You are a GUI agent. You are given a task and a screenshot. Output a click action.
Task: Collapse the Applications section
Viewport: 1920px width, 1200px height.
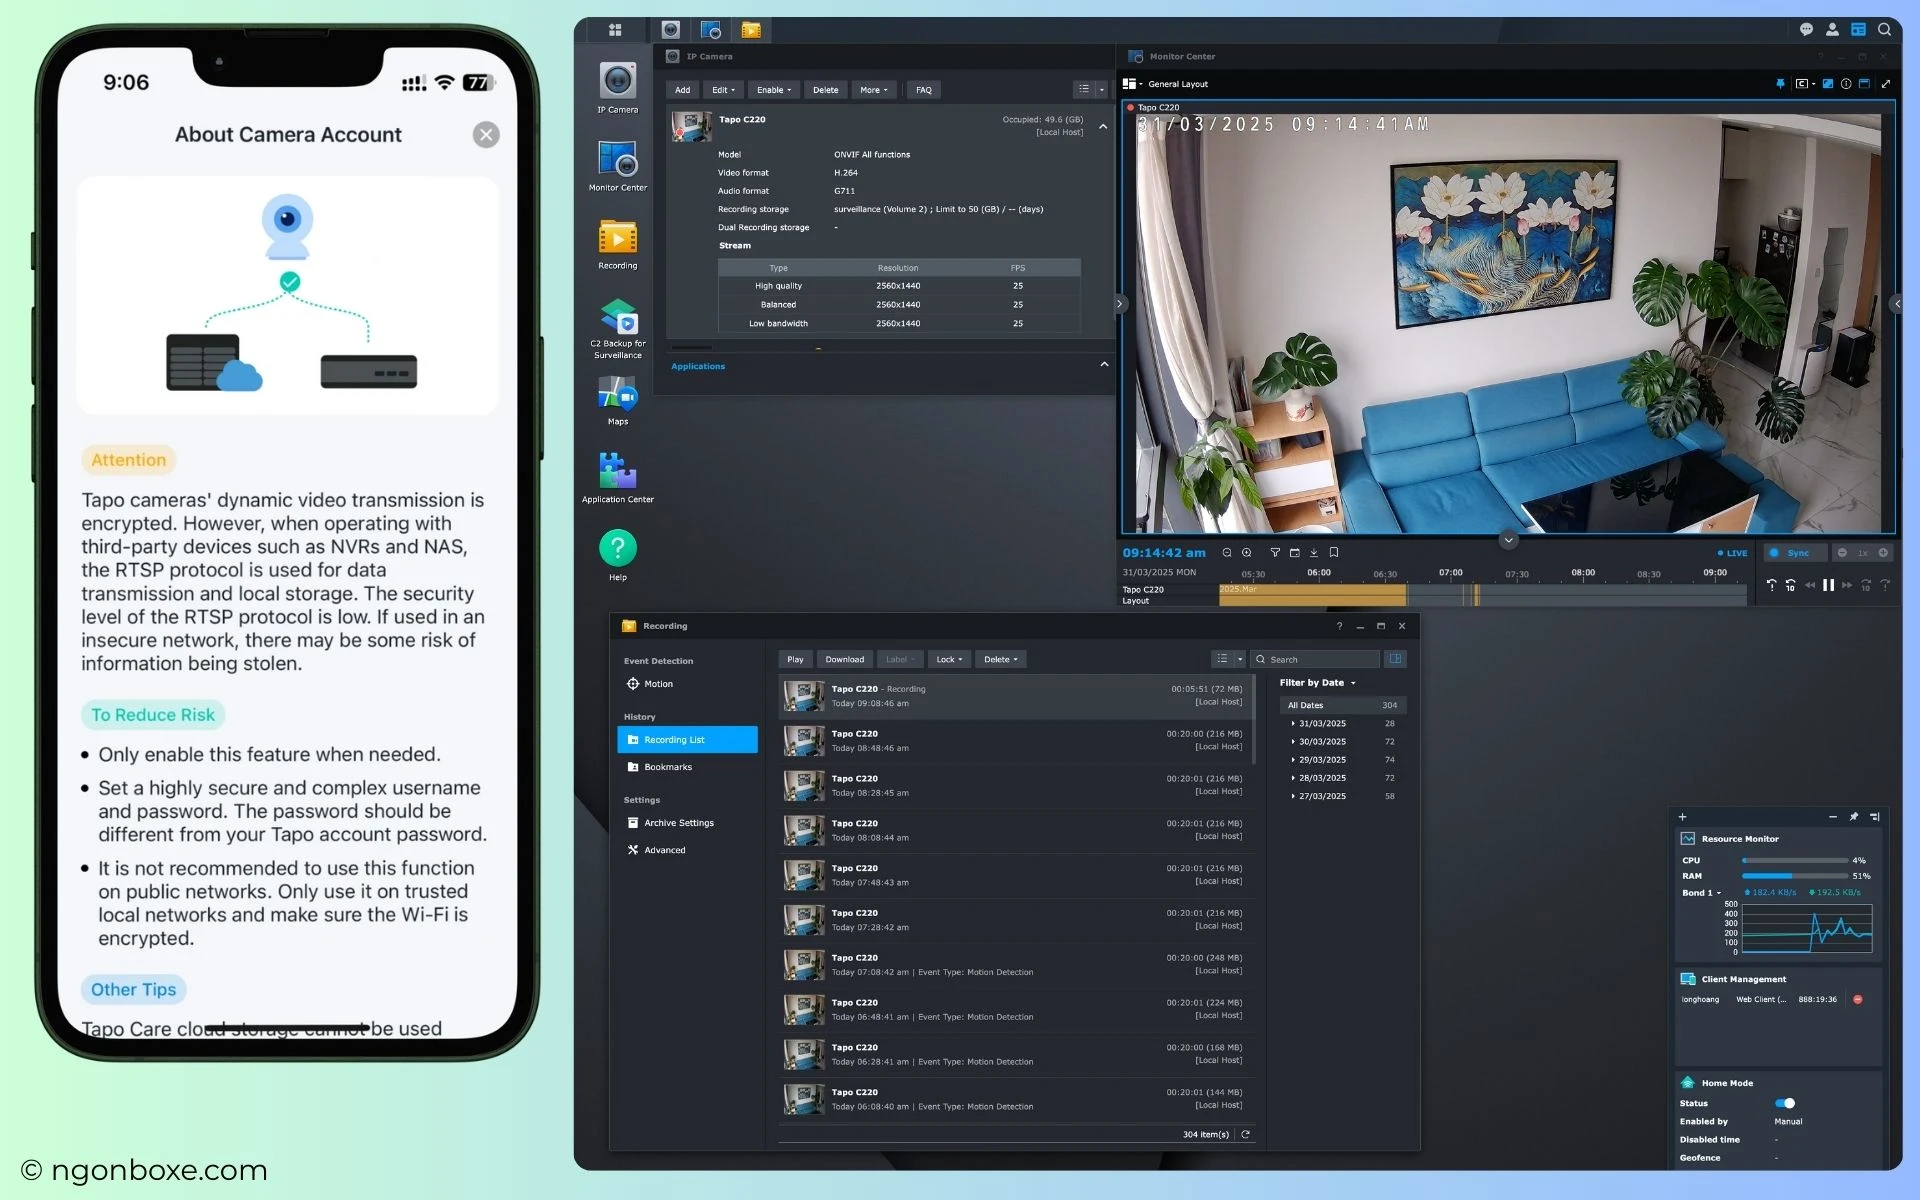1104,364
